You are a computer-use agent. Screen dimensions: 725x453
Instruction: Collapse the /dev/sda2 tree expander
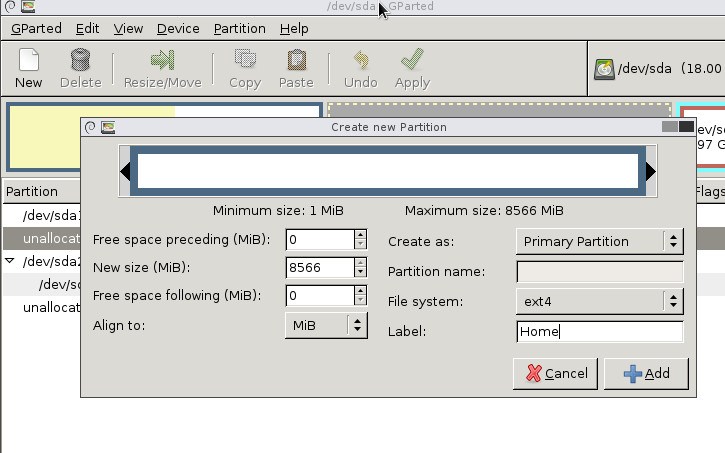(x=10, y=261)
